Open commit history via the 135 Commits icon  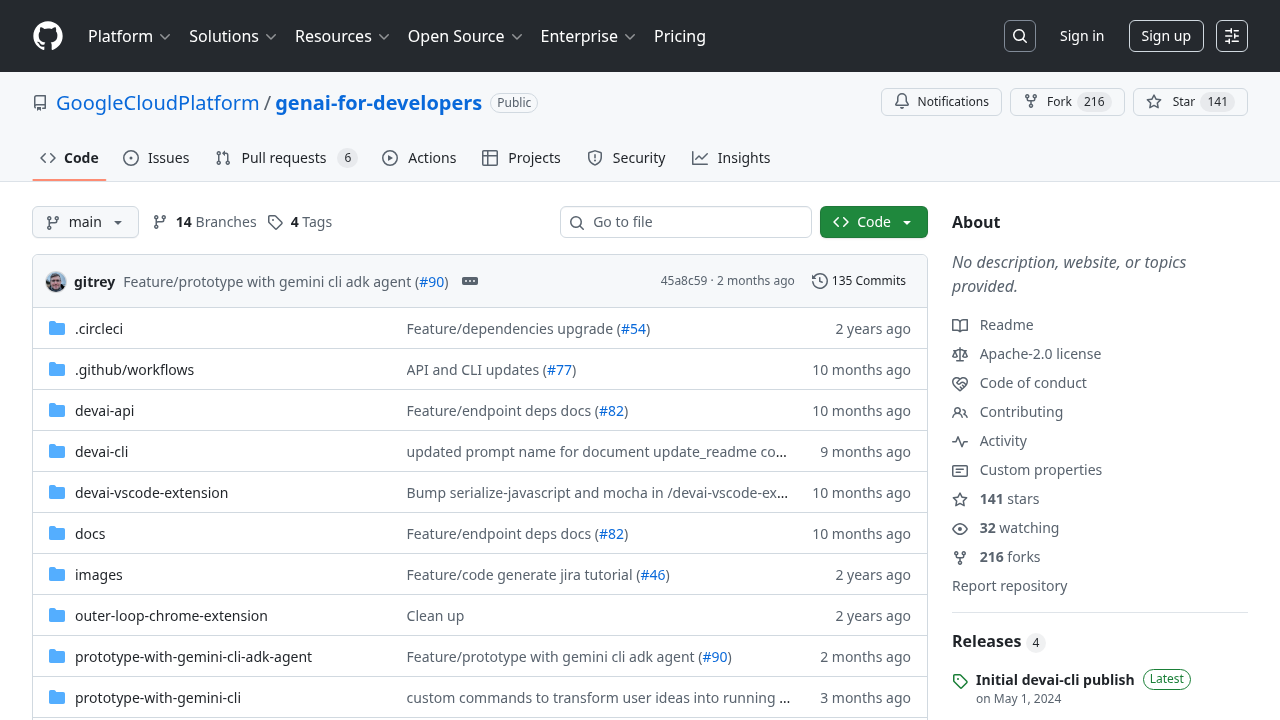(x=820, y=281)
